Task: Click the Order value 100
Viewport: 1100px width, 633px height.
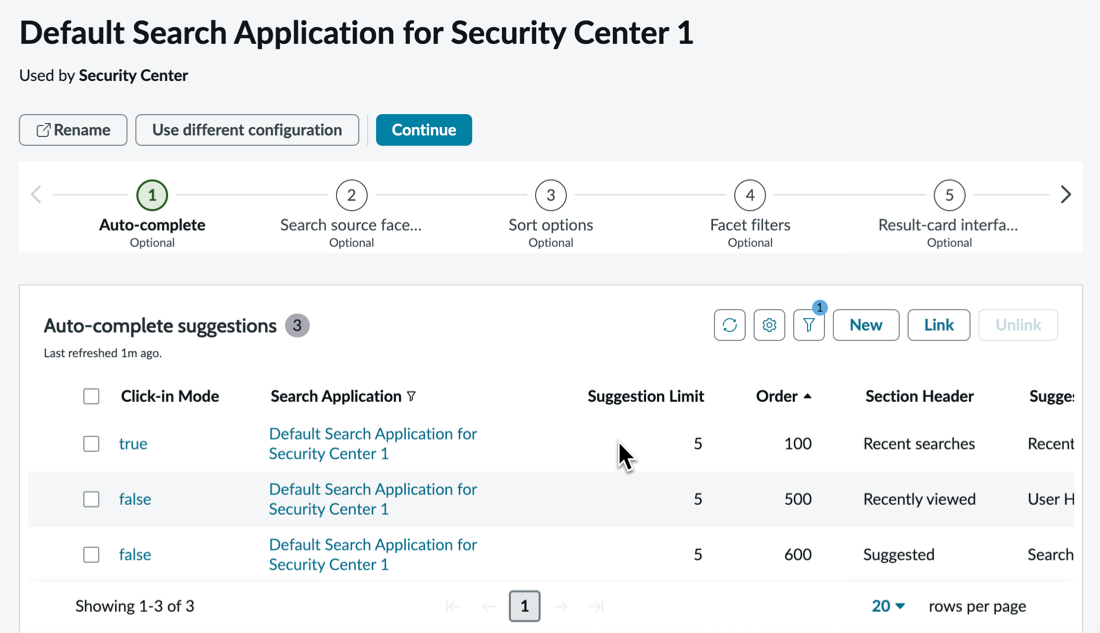Action: tap(798, 444)
